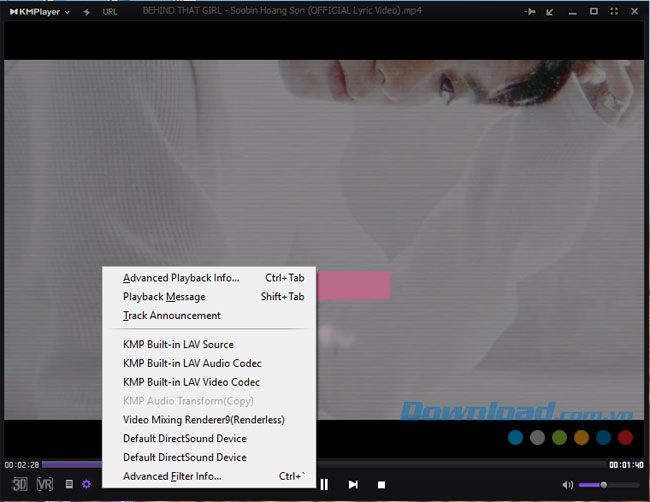
Task: Adjust the volume slider
Action: [x=609, y=485]
